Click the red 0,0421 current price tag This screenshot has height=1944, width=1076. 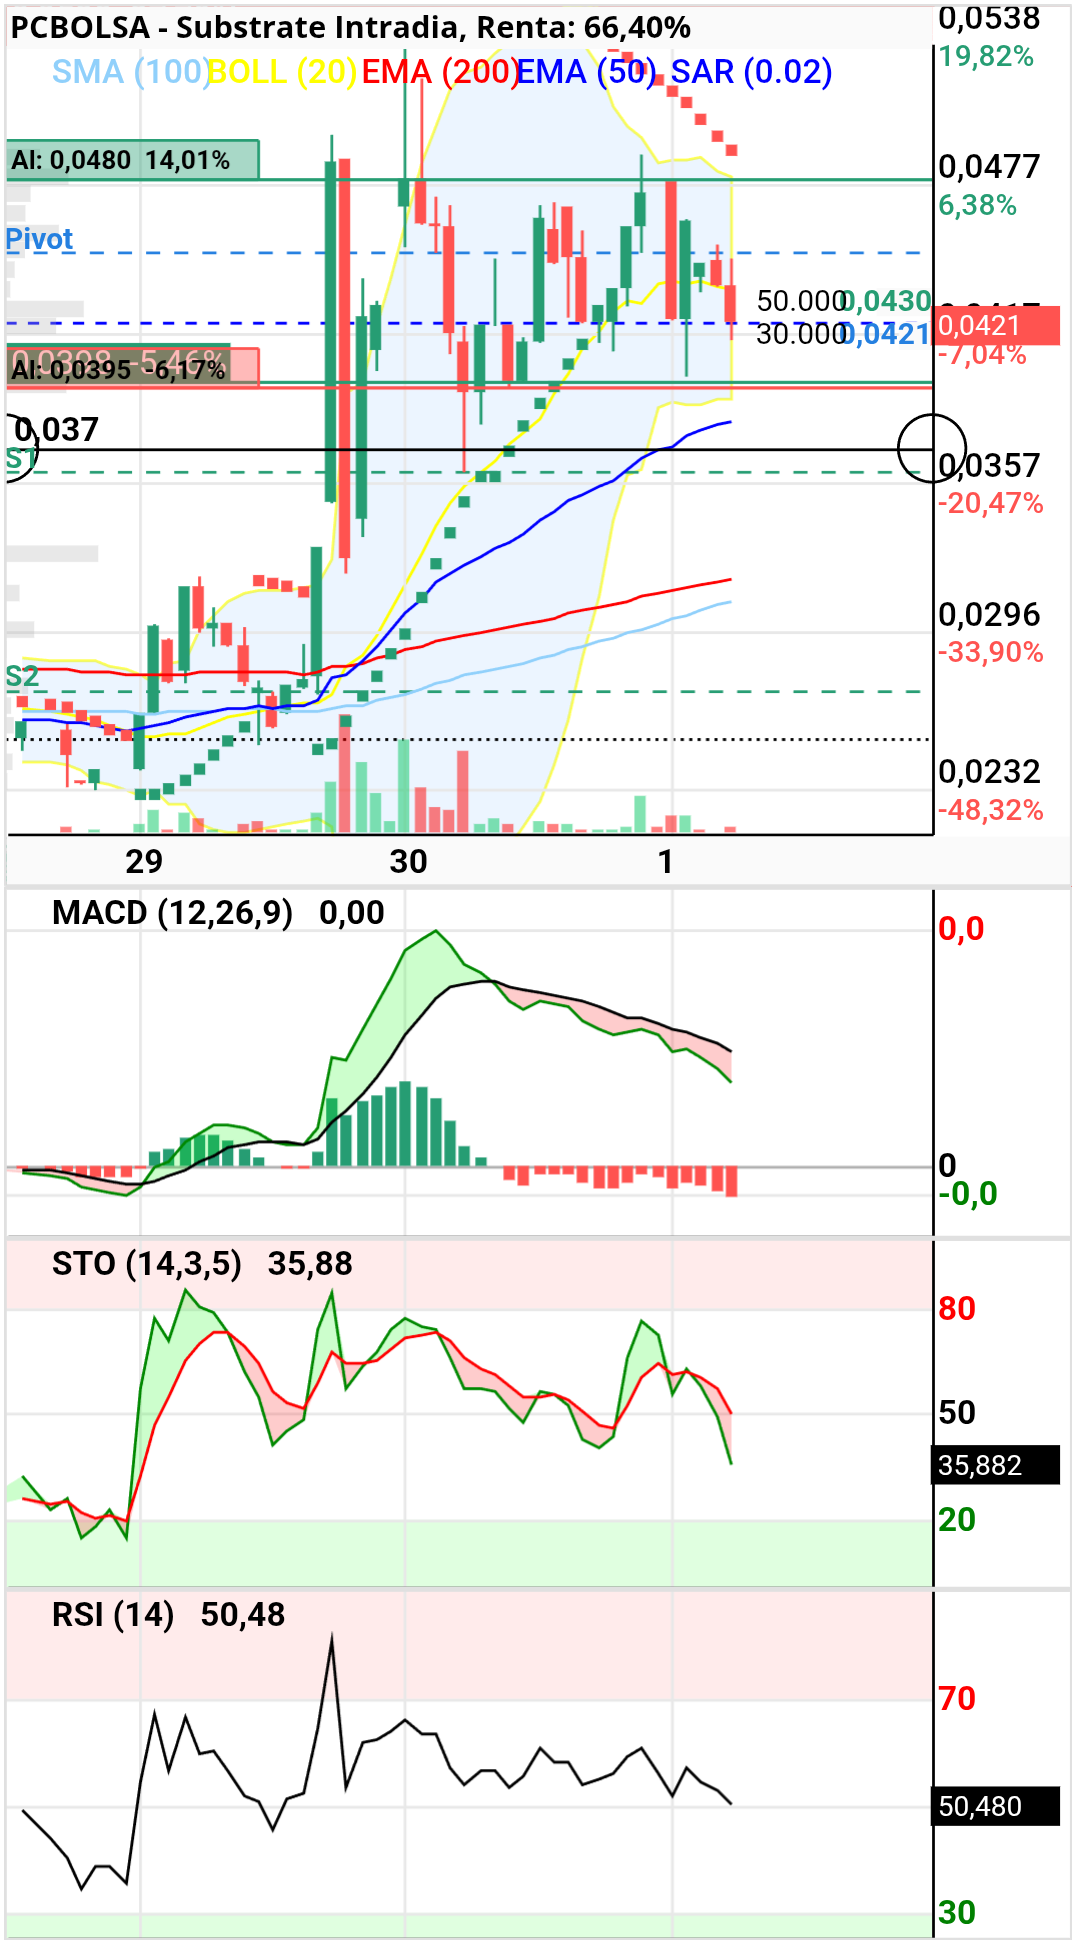997,326
